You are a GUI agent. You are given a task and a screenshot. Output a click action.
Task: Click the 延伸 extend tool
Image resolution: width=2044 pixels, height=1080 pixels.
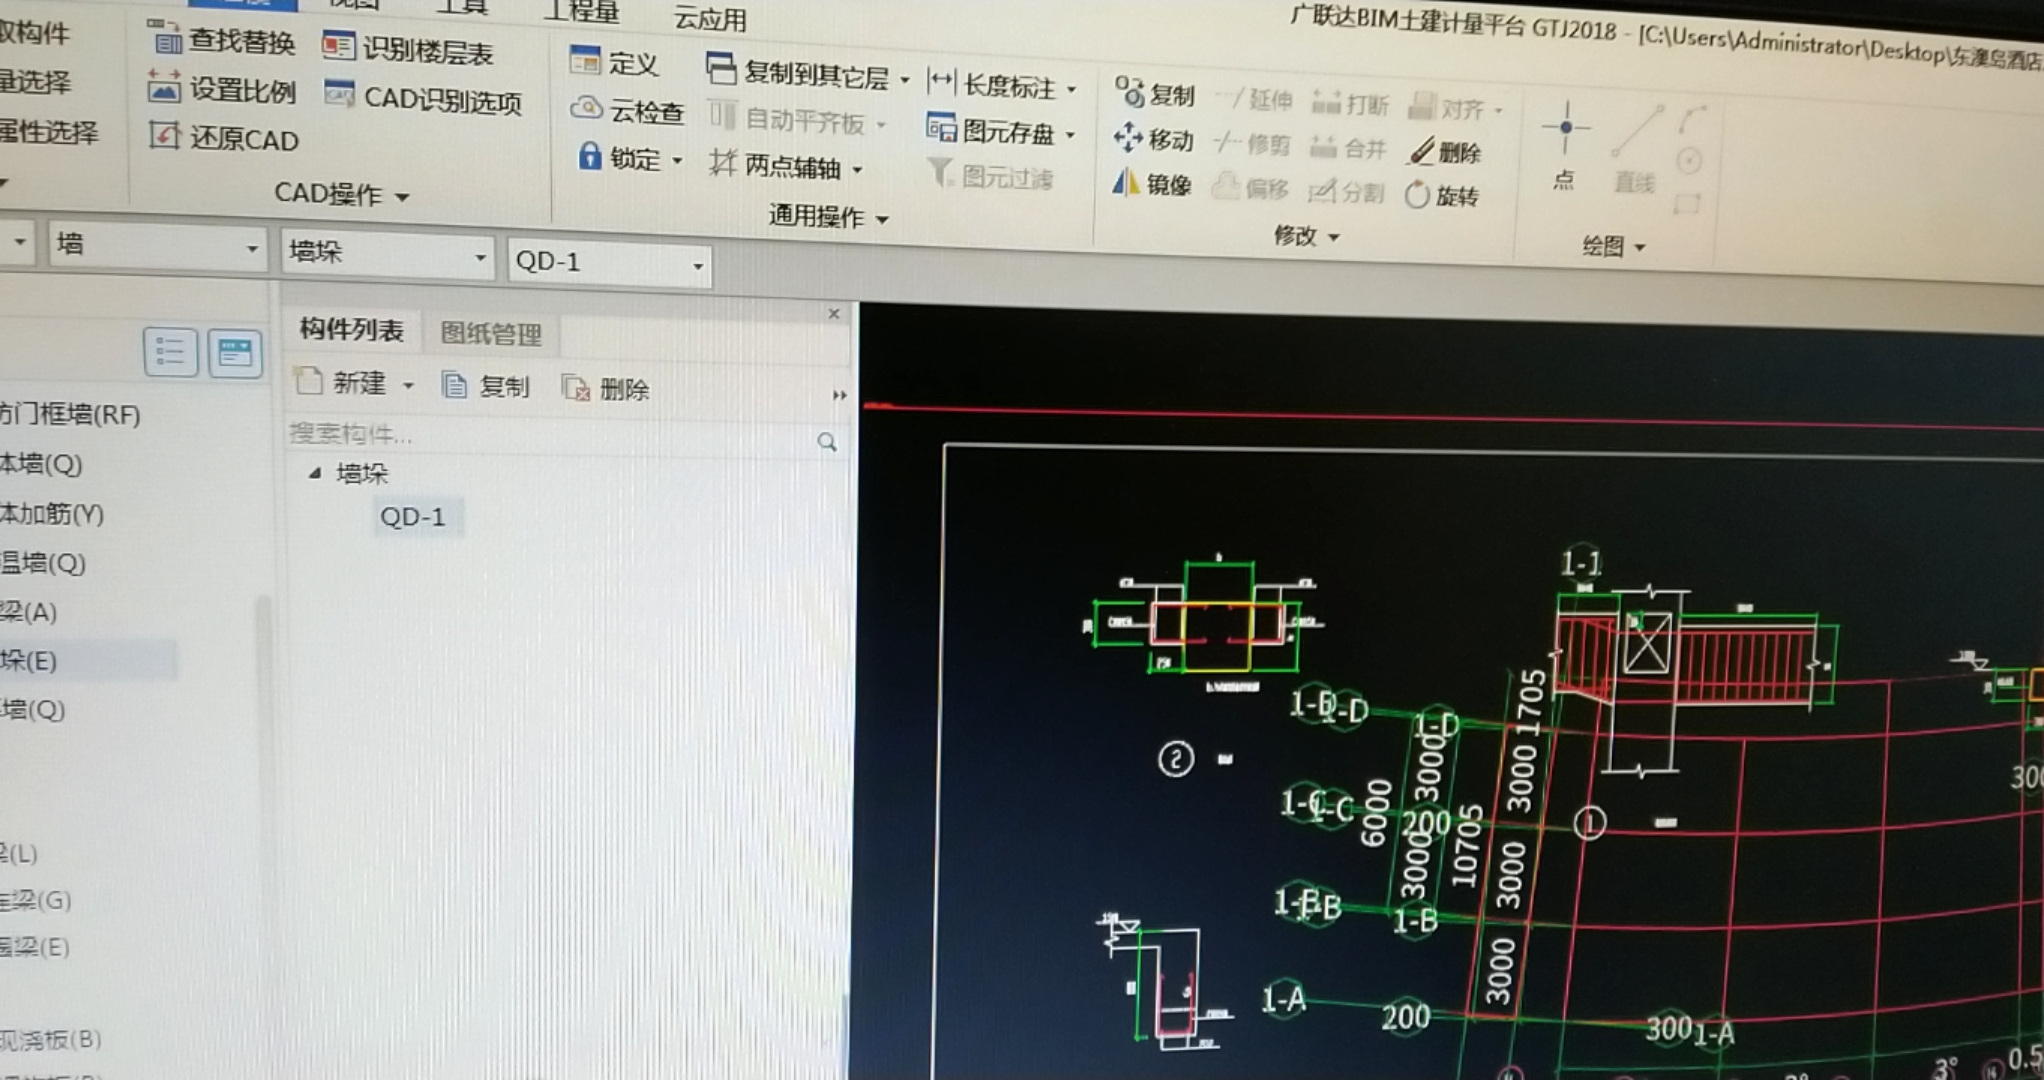(x=1254, y=98)
